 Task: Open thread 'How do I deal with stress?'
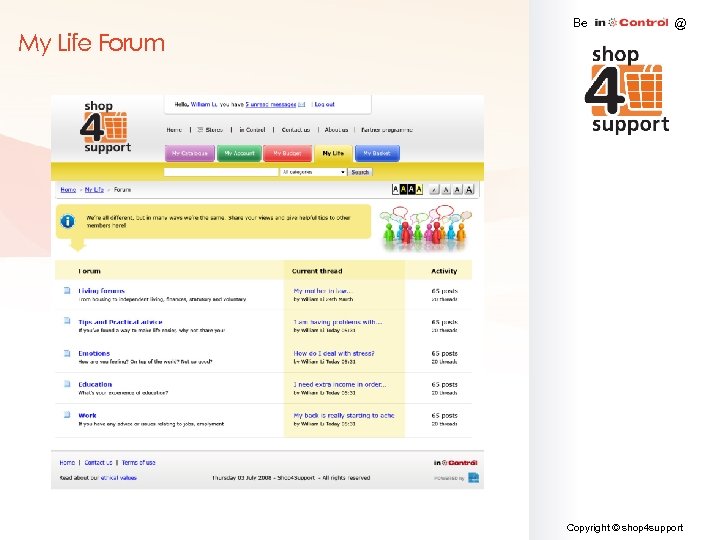[x=334, y=354]
